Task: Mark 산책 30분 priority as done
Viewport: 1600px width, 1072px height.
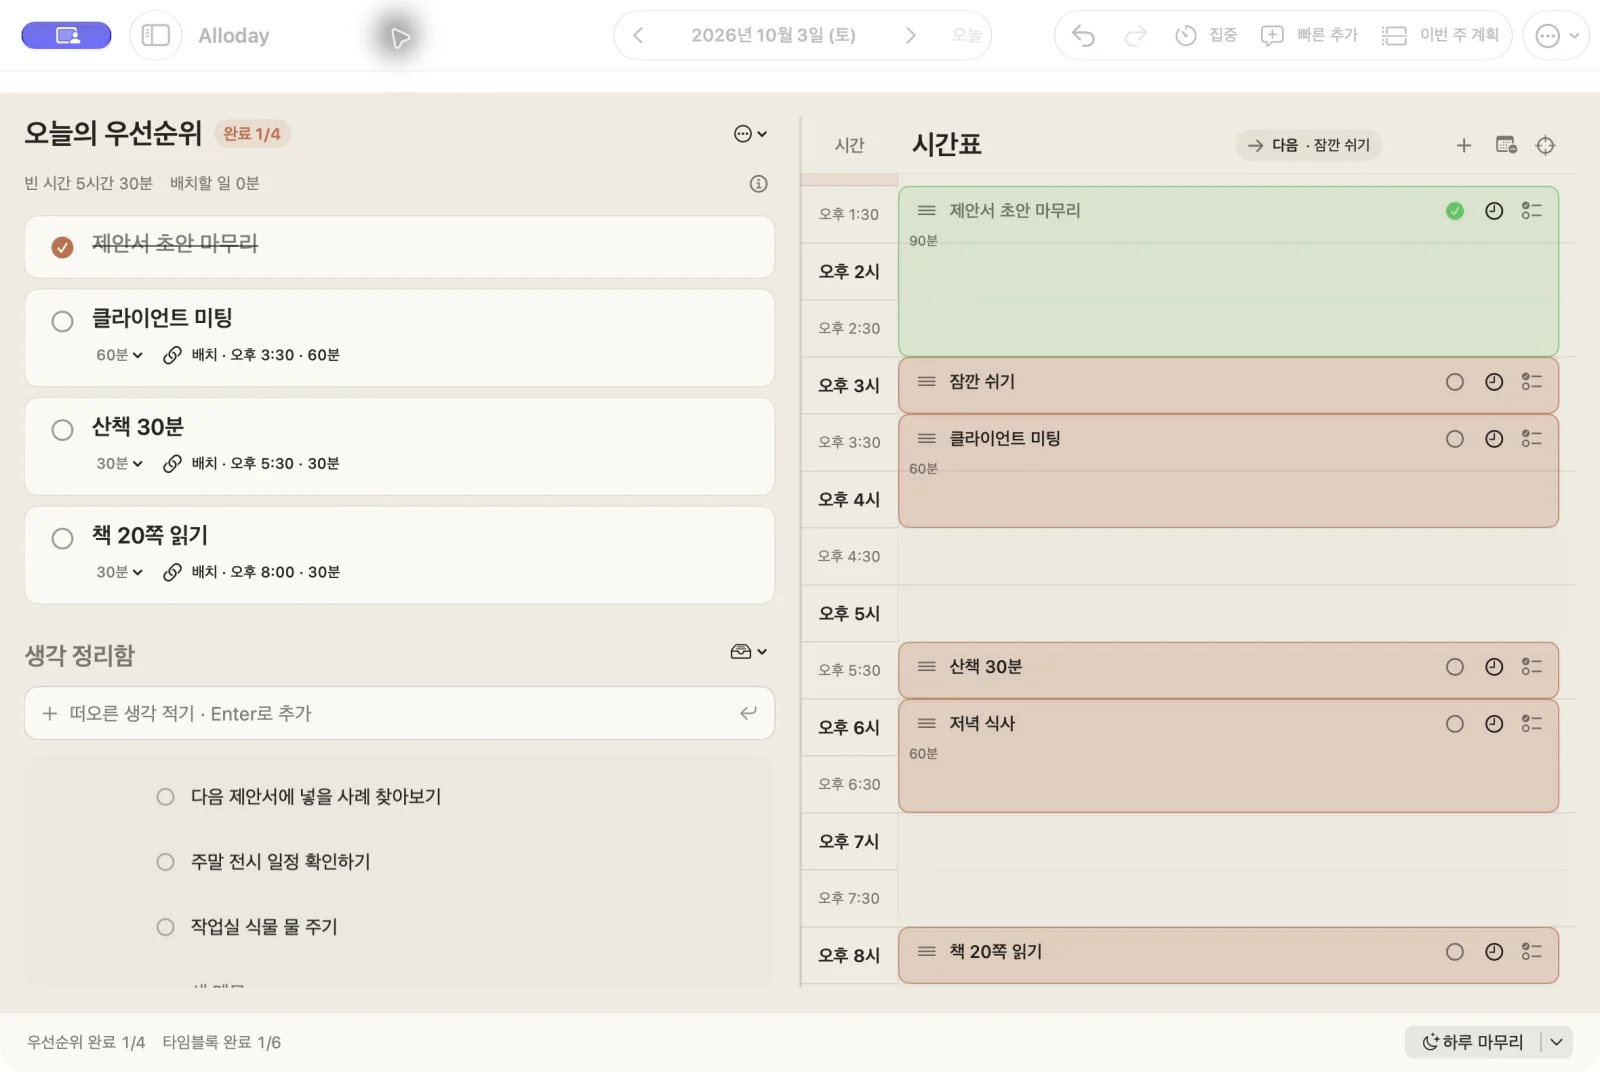Action: tap(62, 430)
